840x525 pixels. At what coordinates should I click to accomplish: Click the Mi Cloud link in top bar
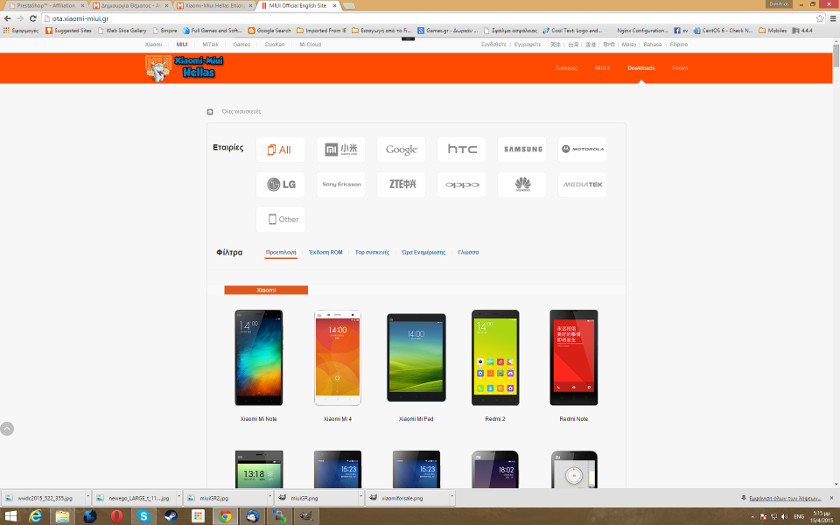pyautogui.click(x=310, y=44)
